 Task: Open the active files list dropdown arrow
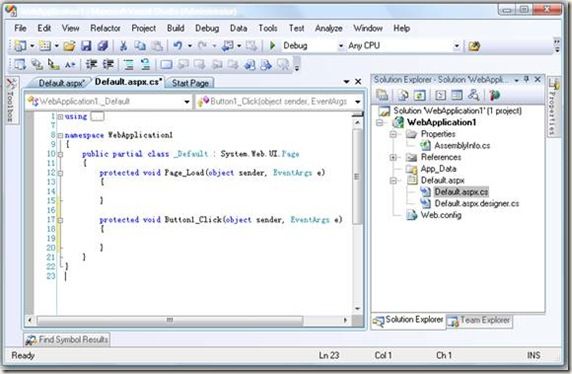pos(347,82)
